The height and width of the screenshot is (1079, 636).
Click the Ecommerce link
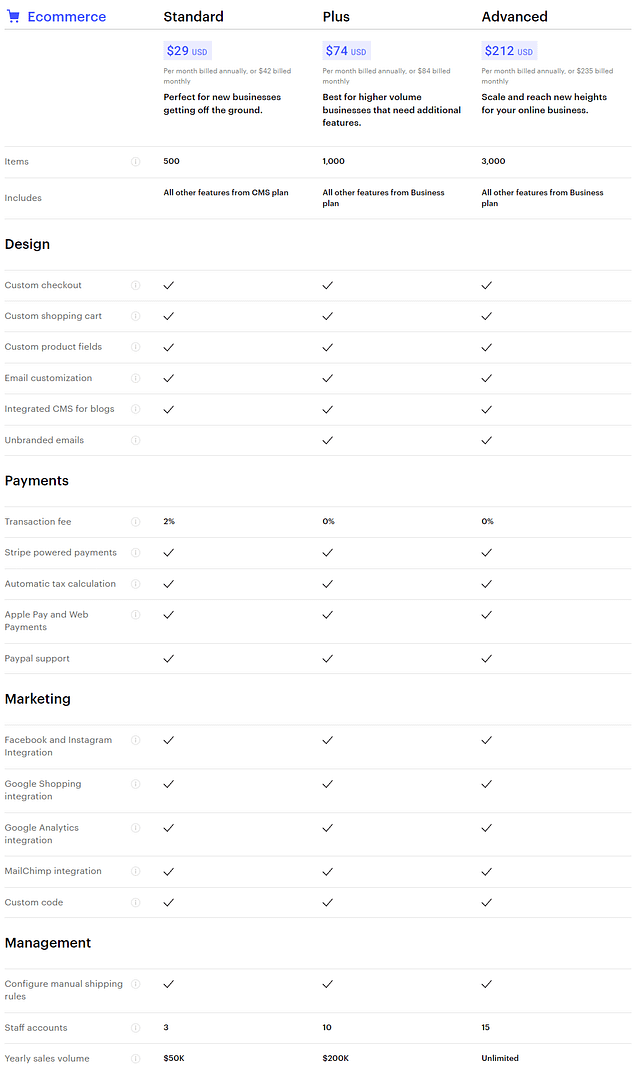tap(66, 16)
